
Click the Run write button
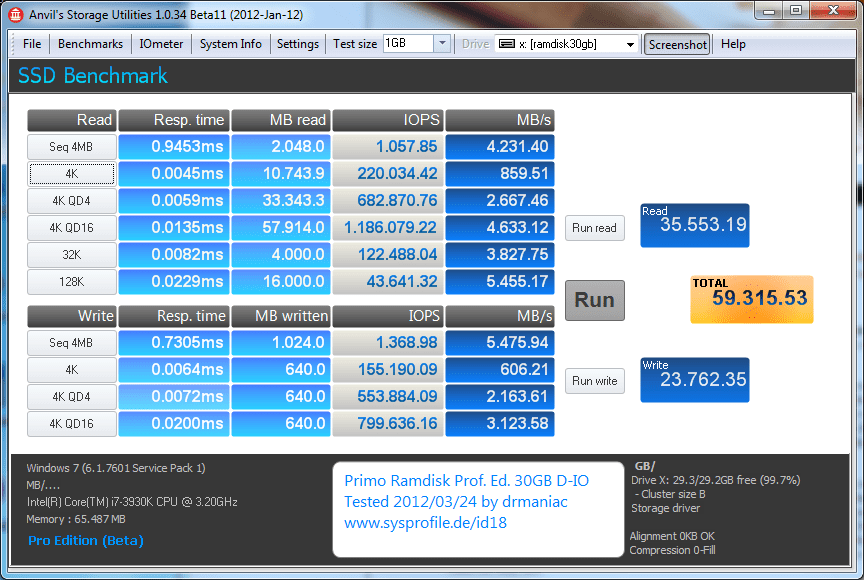pos(595,381)
